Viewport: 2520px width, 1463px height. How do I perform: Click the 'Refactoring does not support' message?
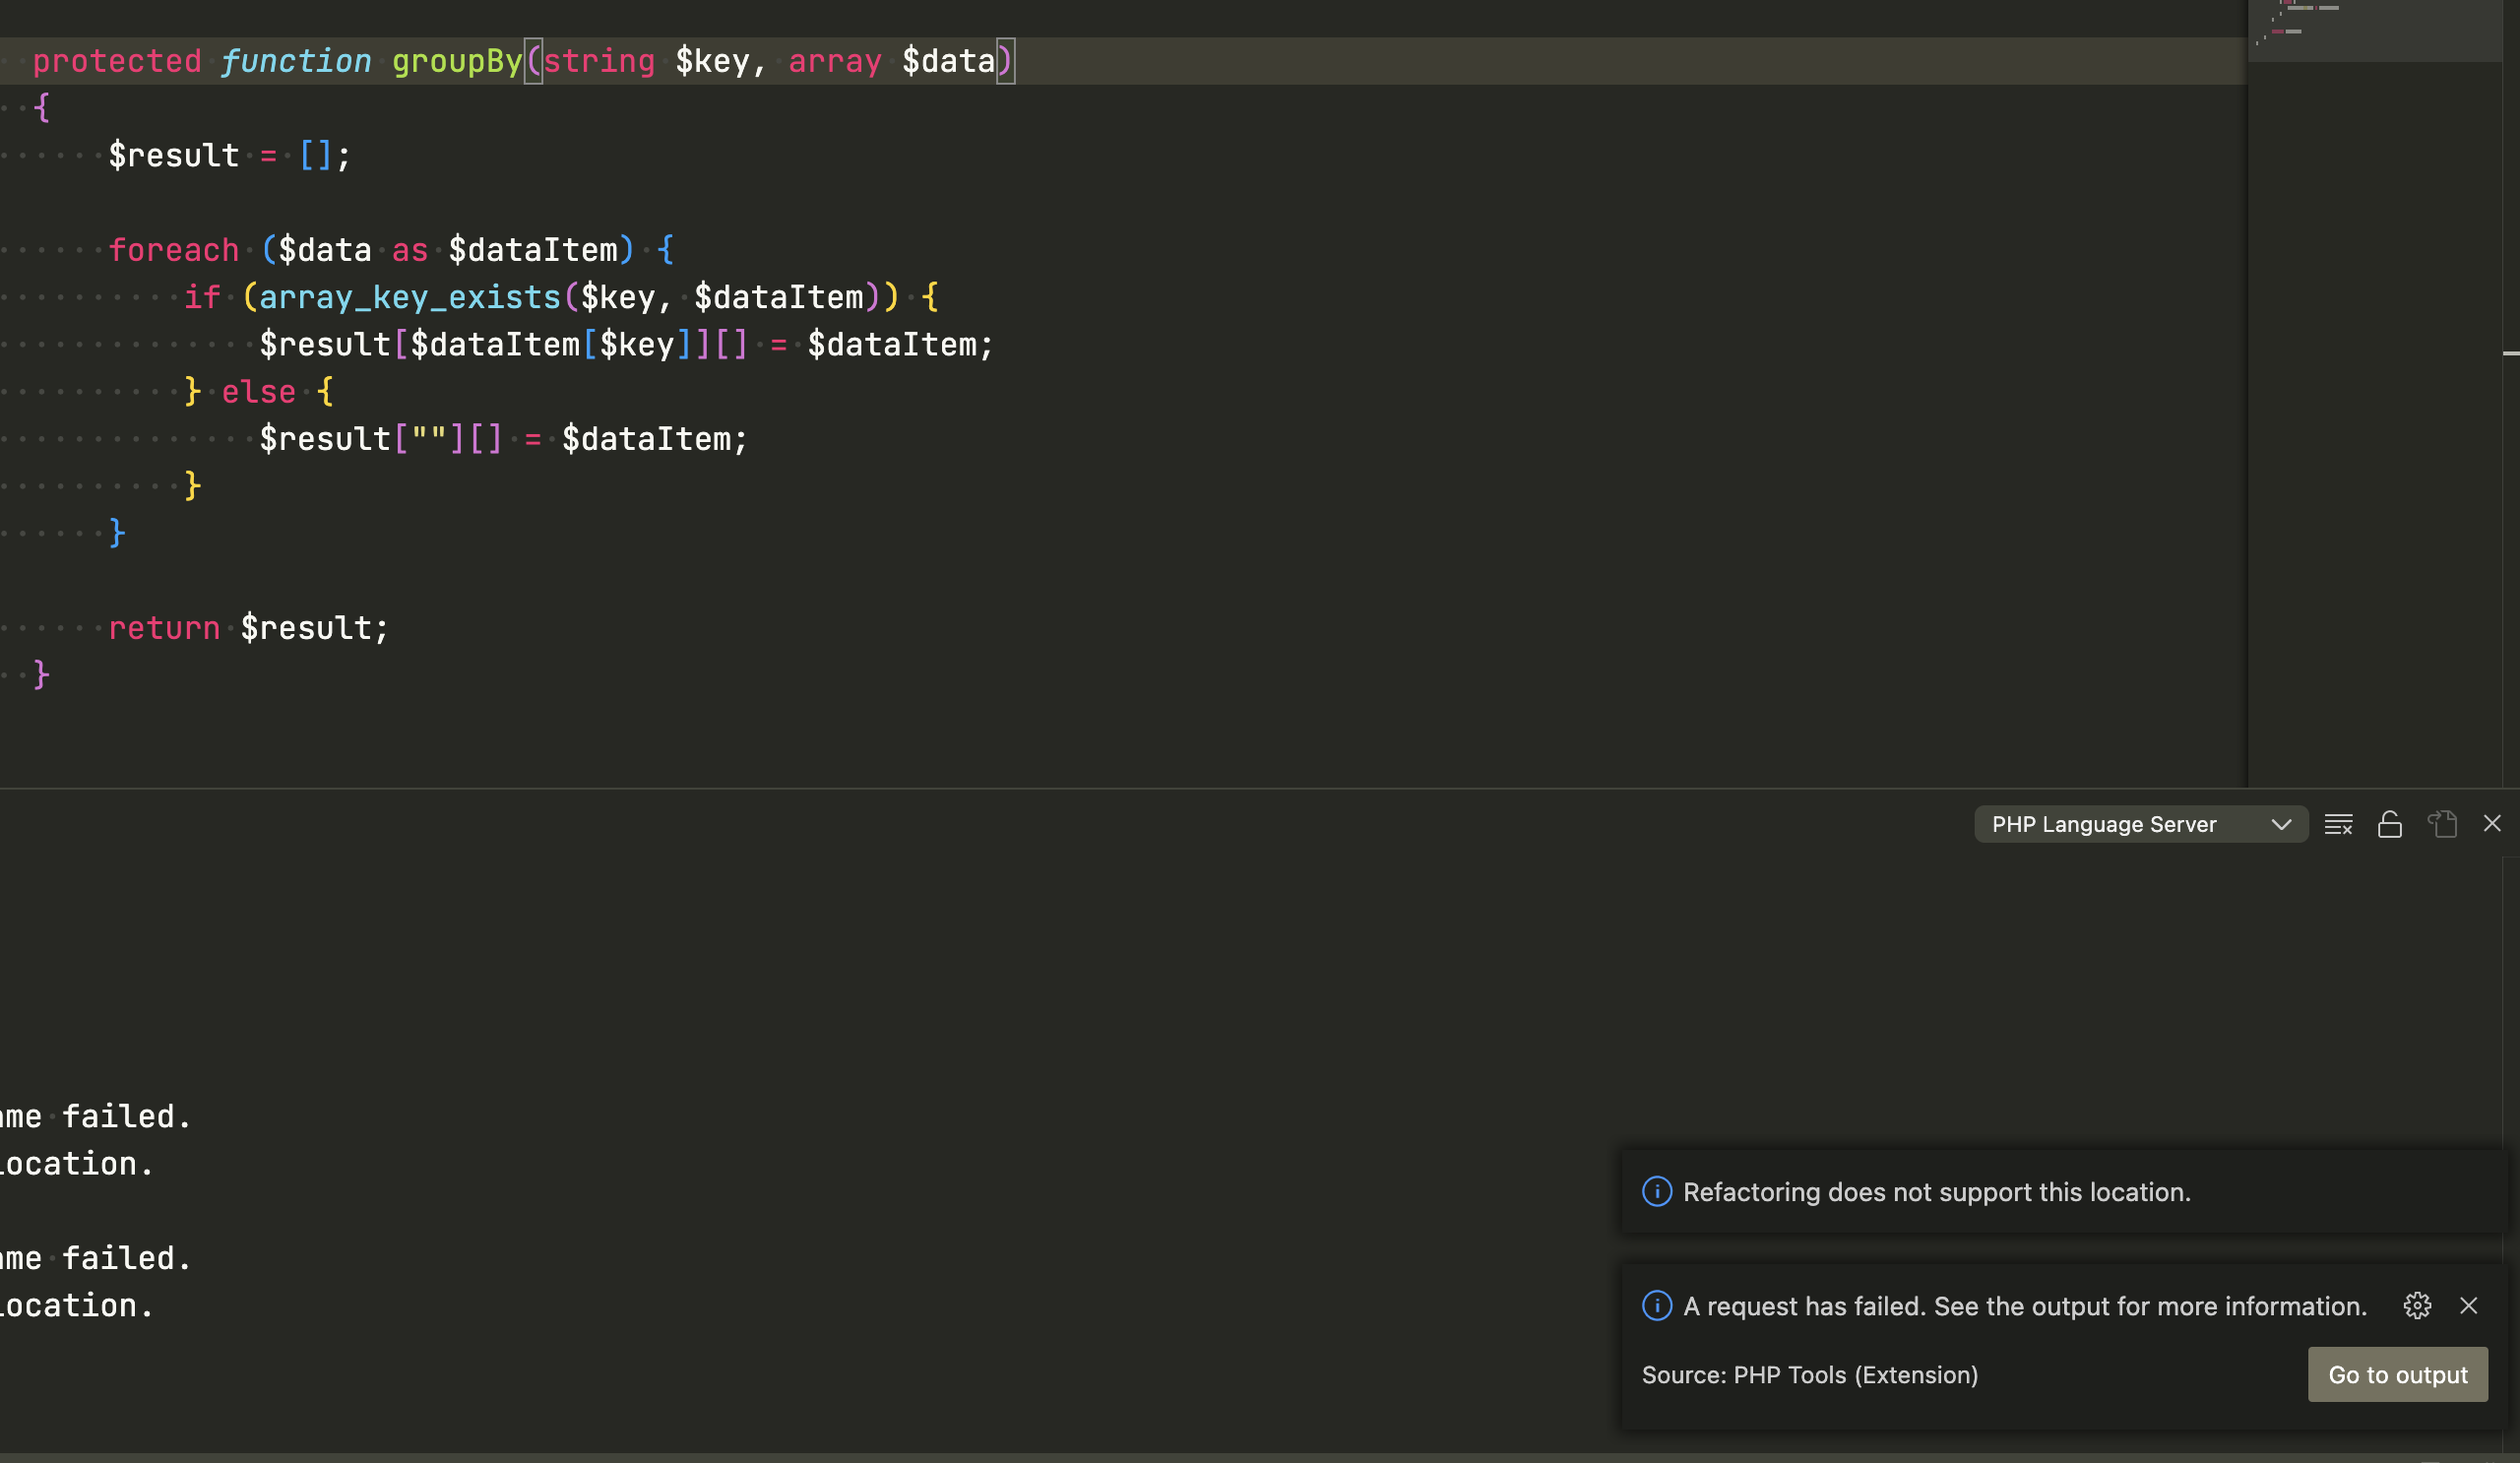click(x=1936, y=1192)
